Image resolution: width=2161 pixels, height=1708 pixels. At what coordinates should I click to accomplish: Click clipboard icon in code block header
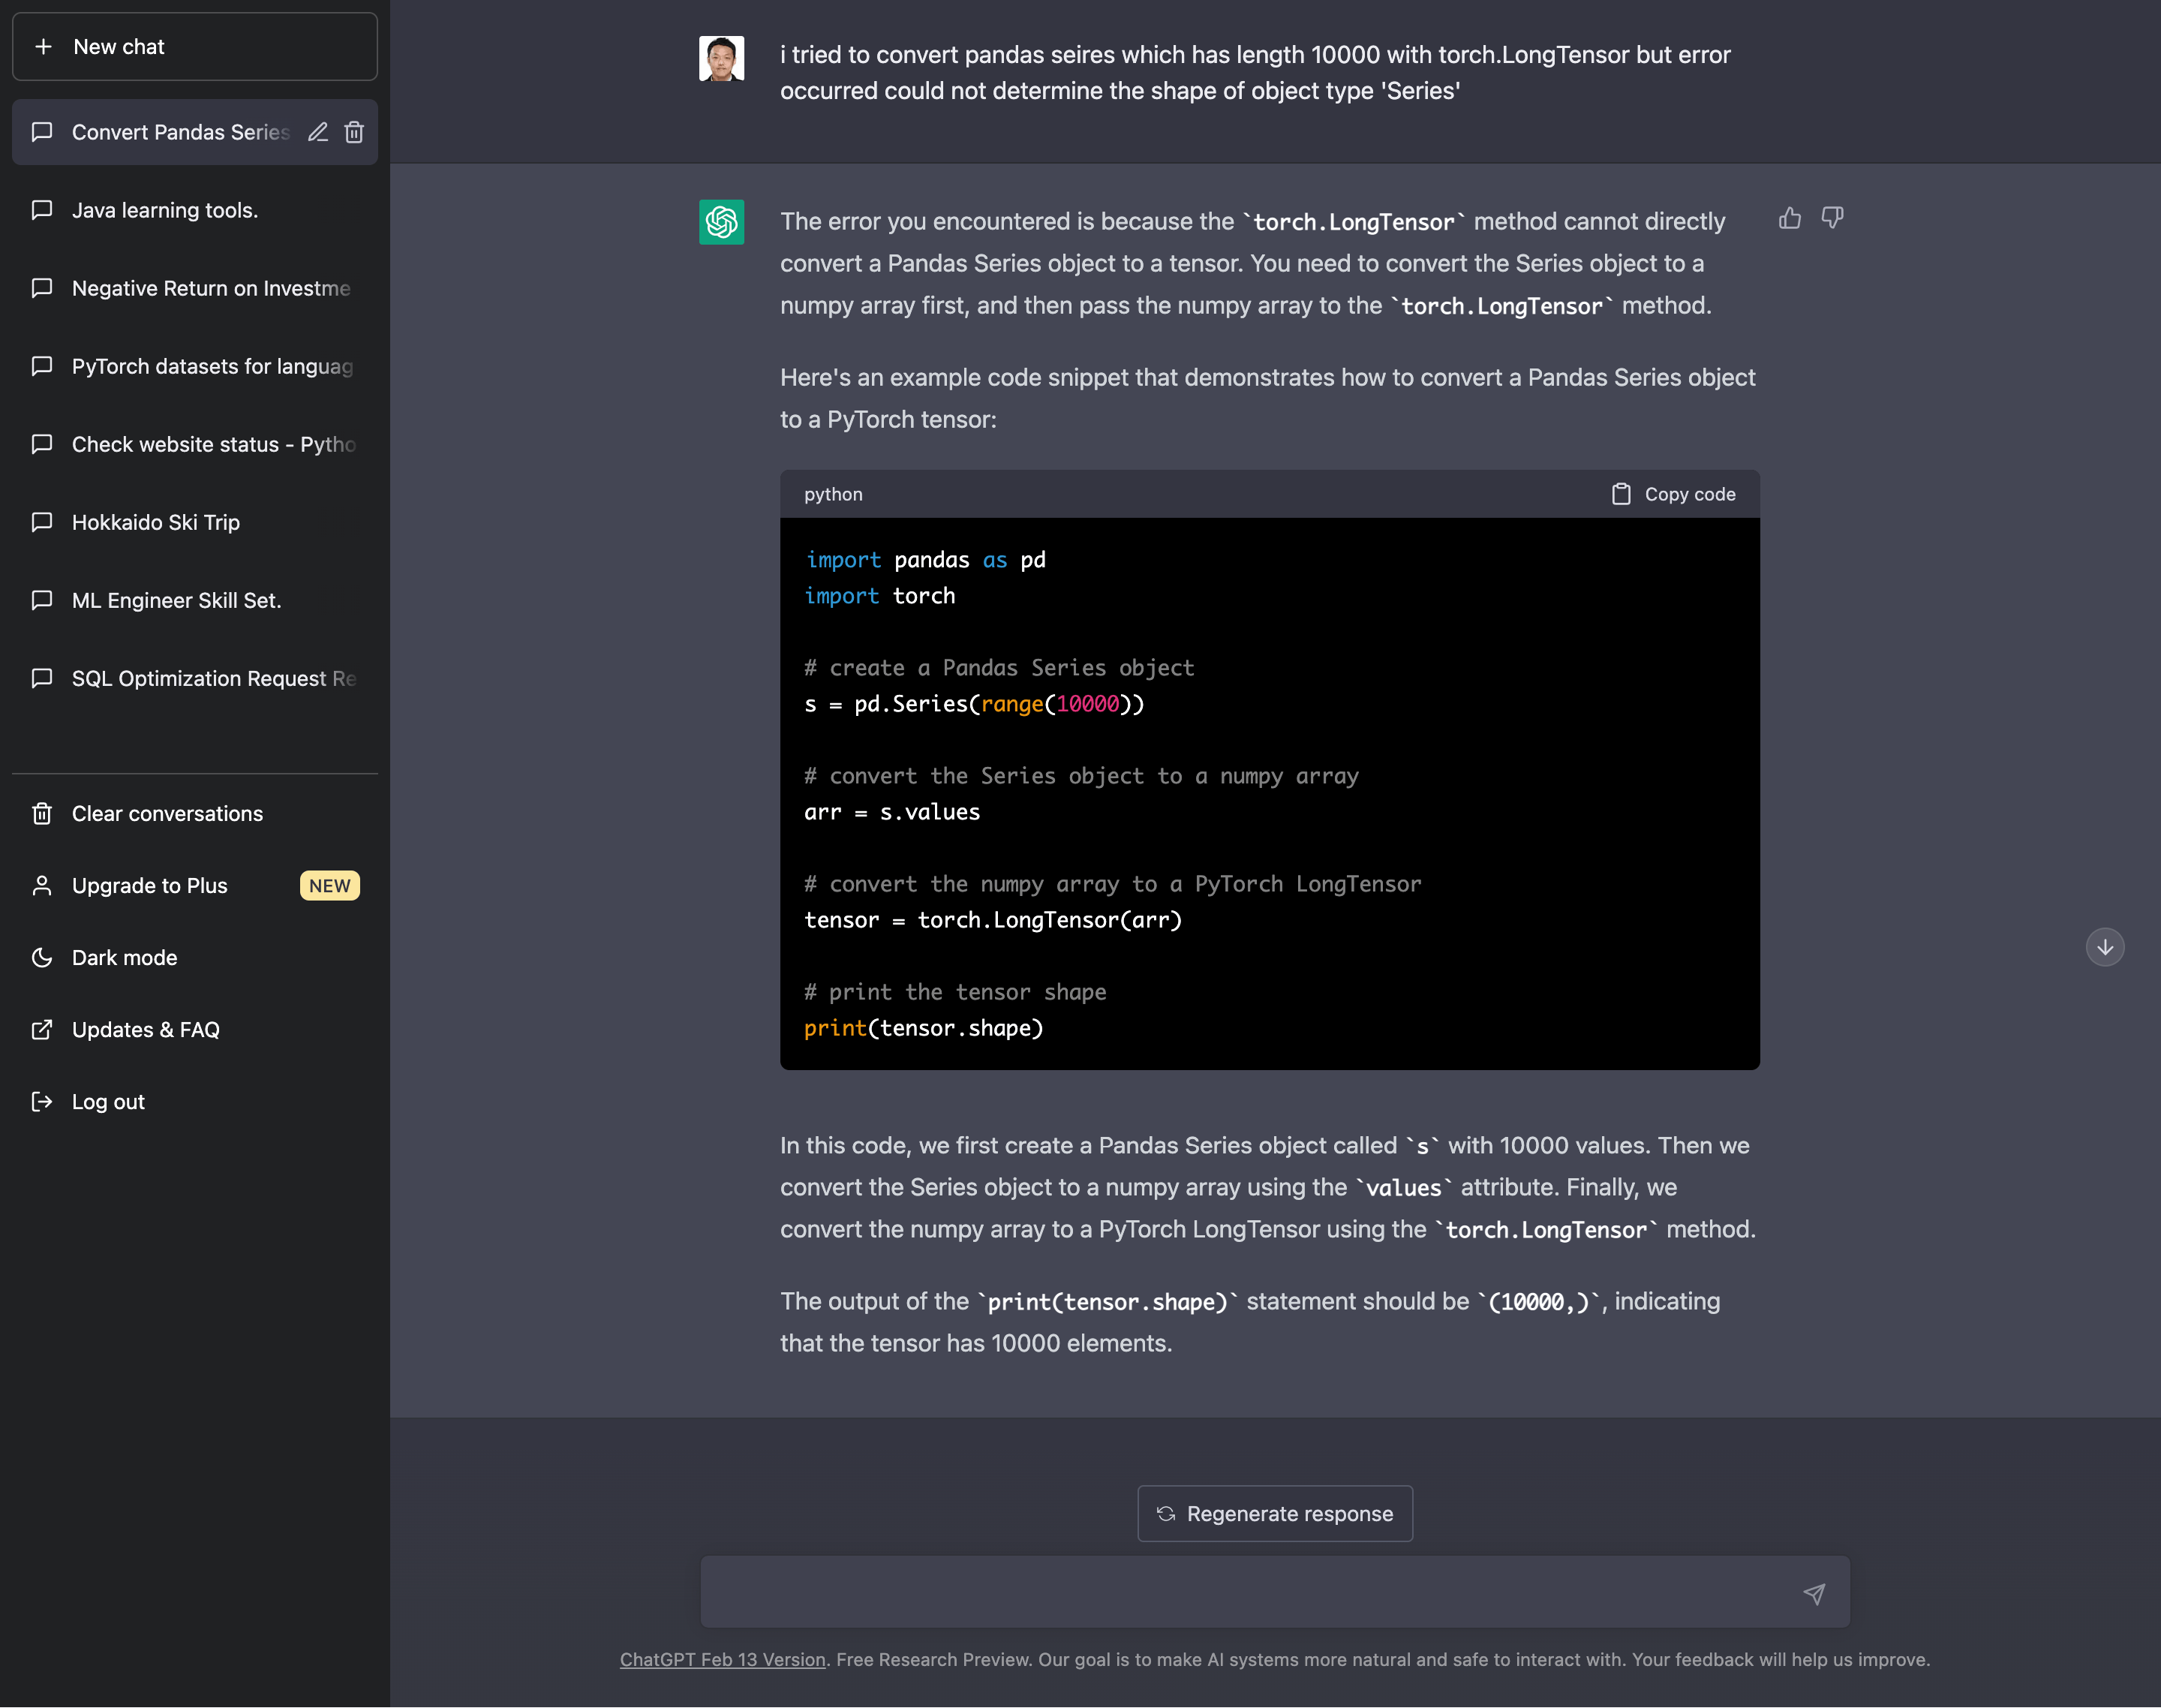click(x=1621, y=494)
